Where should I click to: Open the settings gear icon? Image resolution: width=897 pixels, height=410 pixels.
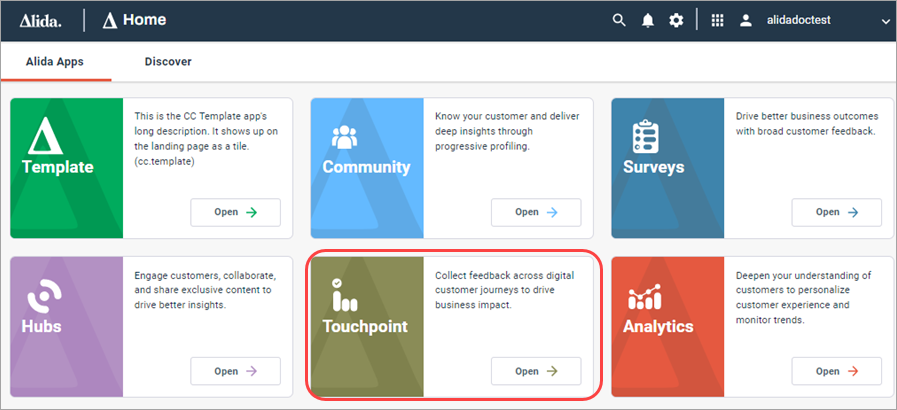coord(676,21)
